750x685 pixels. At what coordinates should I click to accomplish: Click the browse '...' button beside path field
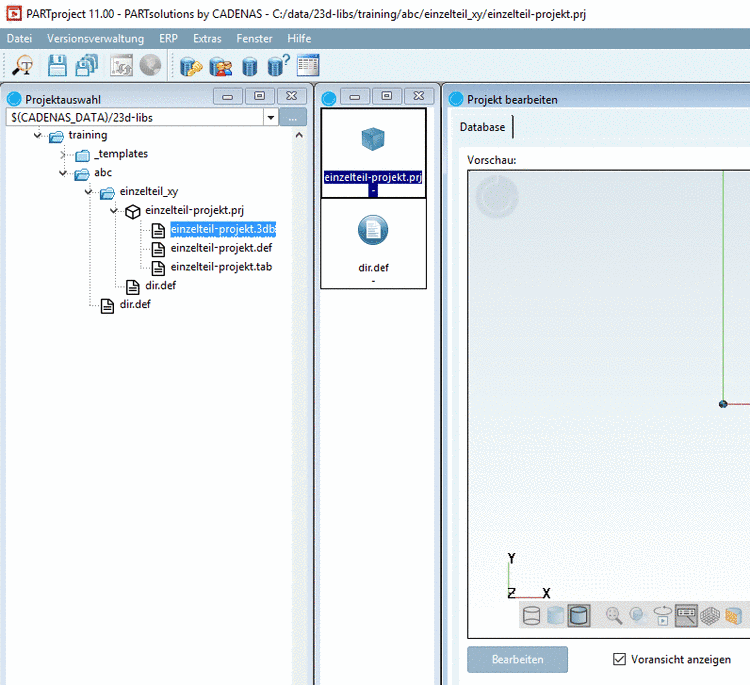(x=293, y=117)
